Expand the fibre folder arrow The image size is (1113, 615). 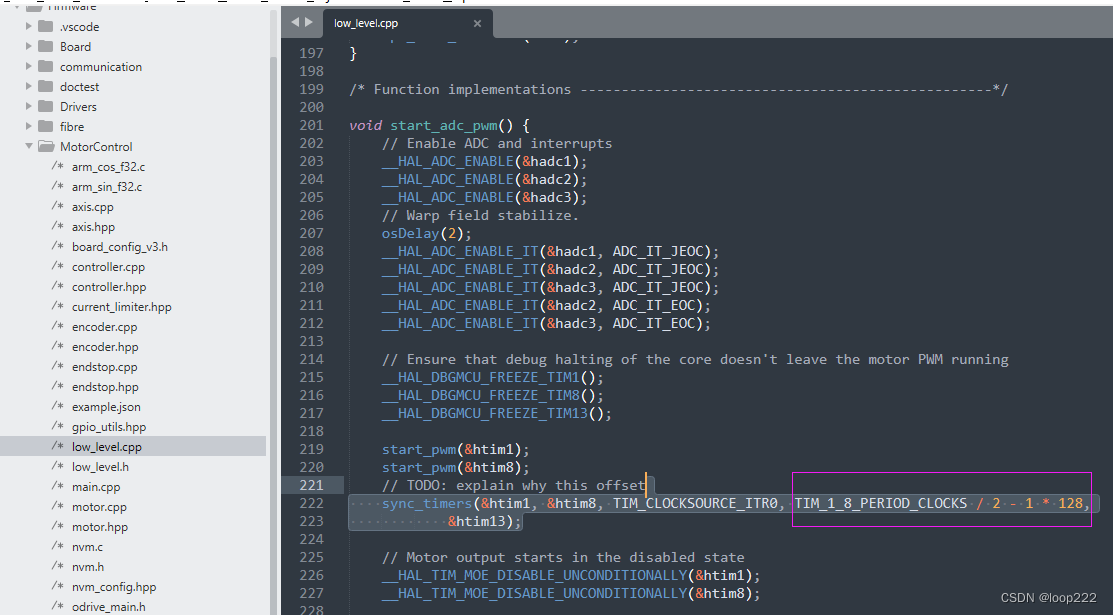(28, 126)
